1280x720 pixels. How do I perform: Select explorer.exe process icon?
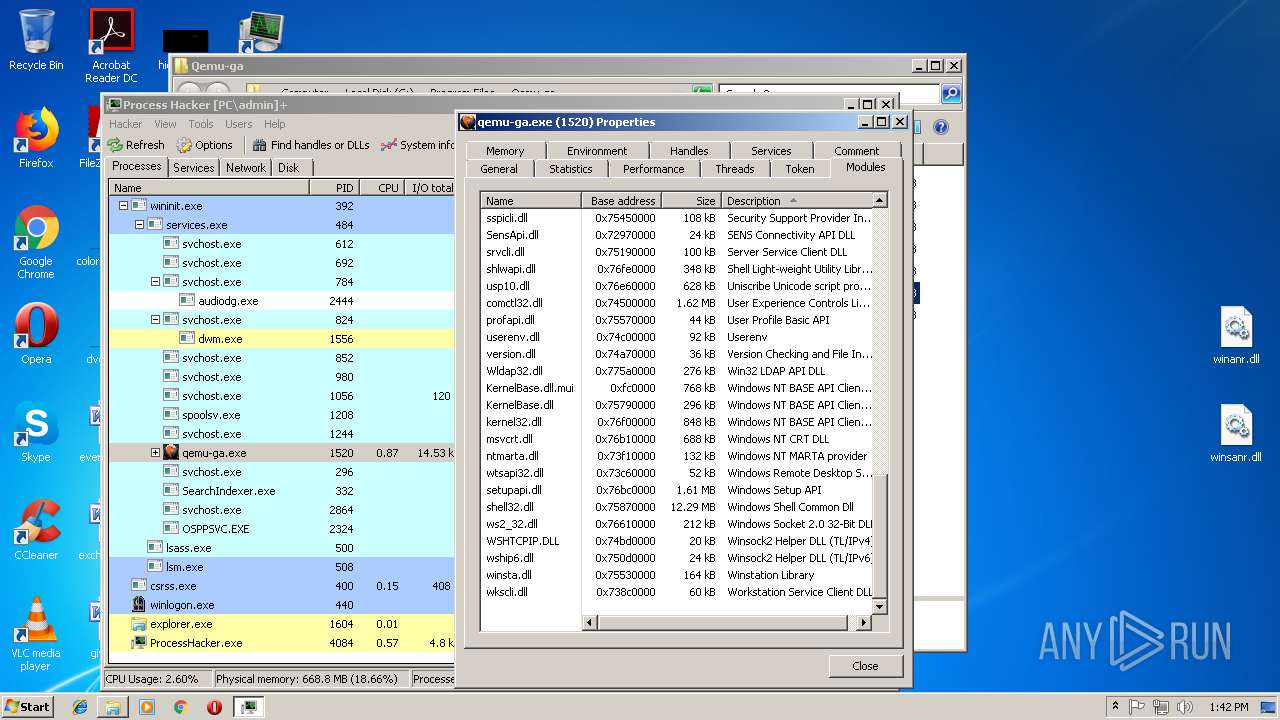tap(139, 624)
